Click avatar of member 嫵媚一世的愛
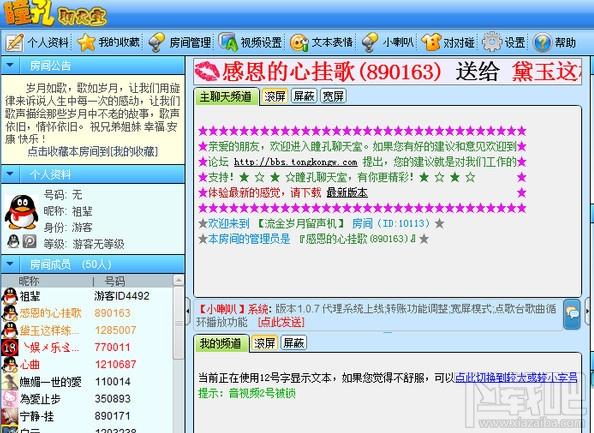This screenshot has width=594, height=433. pyautogui.click(x=9, y=381)
